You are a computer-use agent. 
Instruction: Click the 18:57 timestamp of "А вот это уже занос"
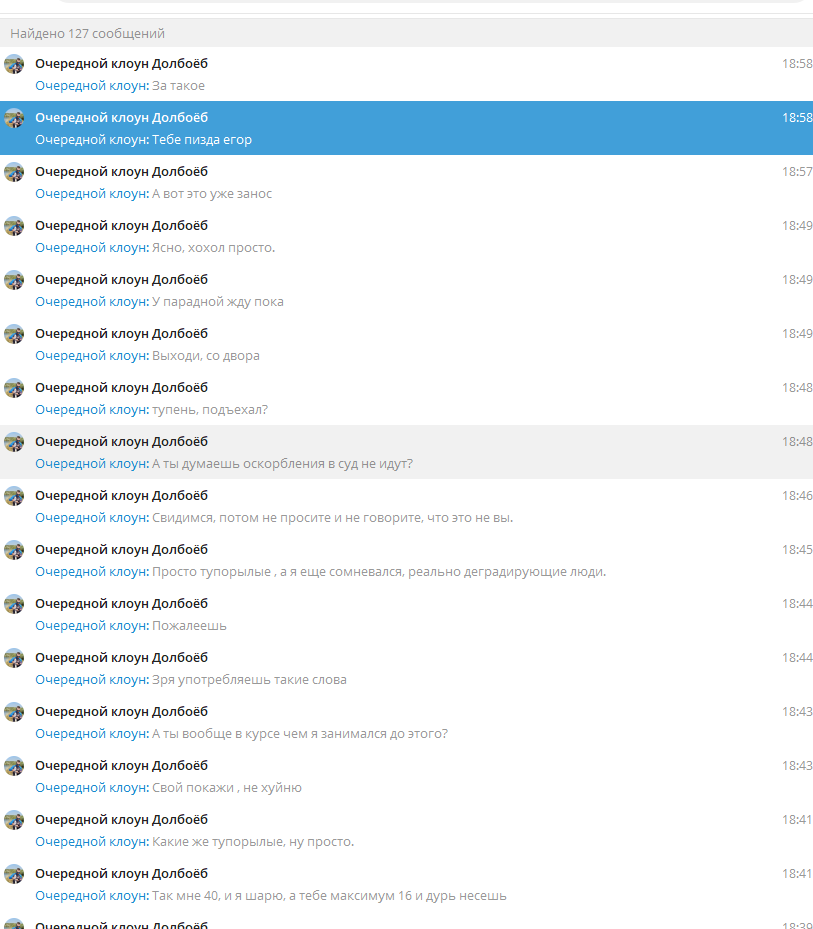click(x=797, y=171)
